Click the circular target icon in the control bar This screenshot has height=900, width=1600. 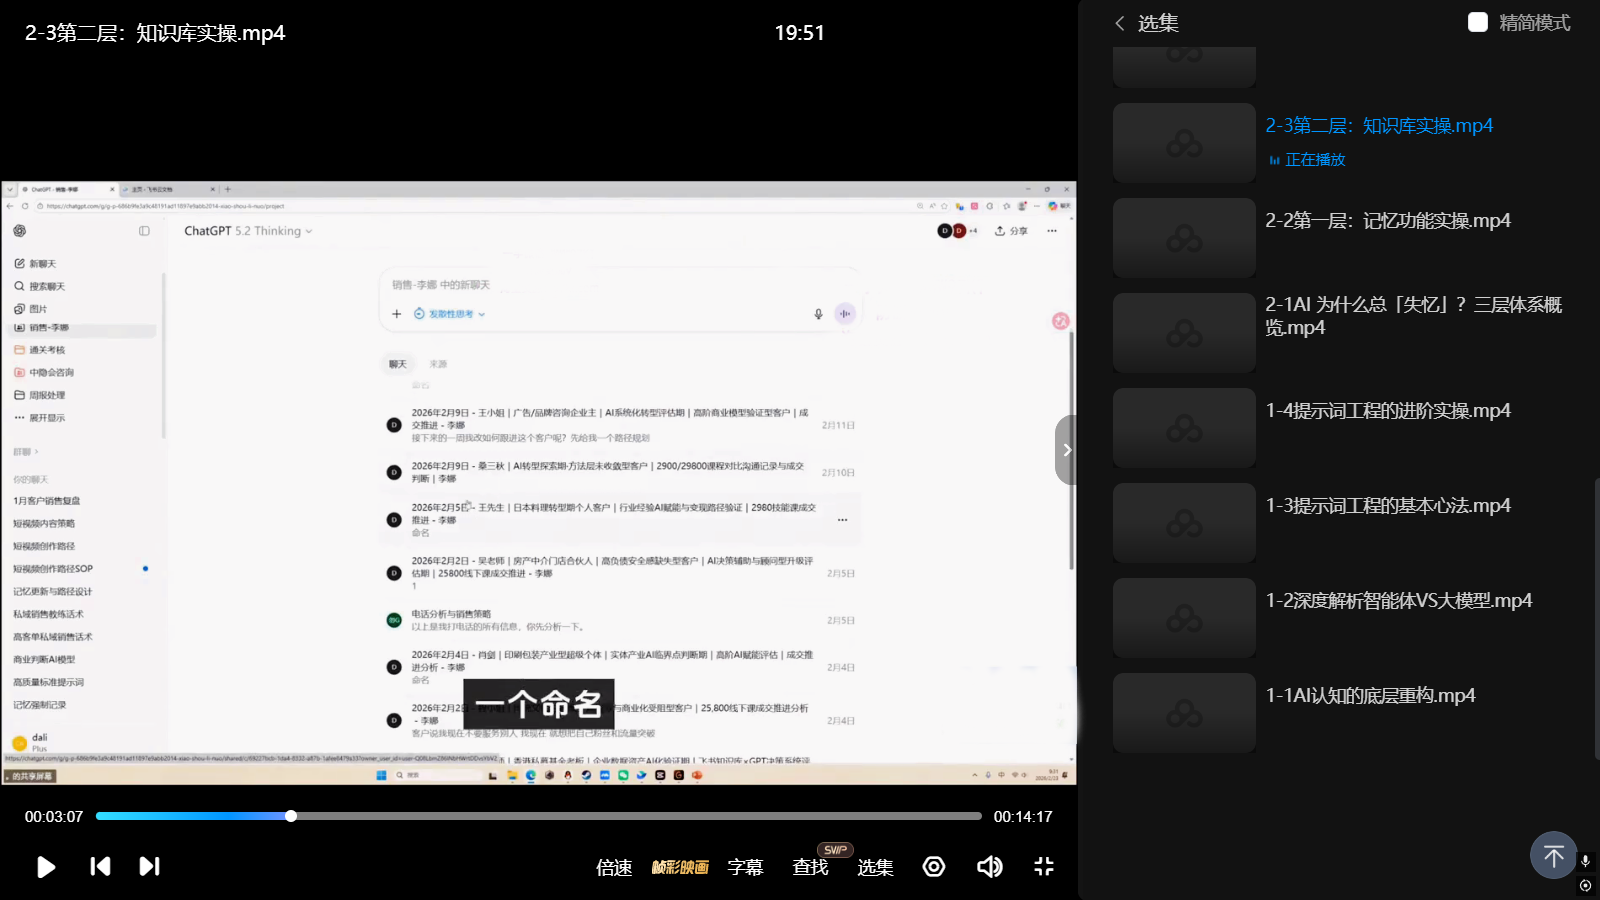coord(934,866)
